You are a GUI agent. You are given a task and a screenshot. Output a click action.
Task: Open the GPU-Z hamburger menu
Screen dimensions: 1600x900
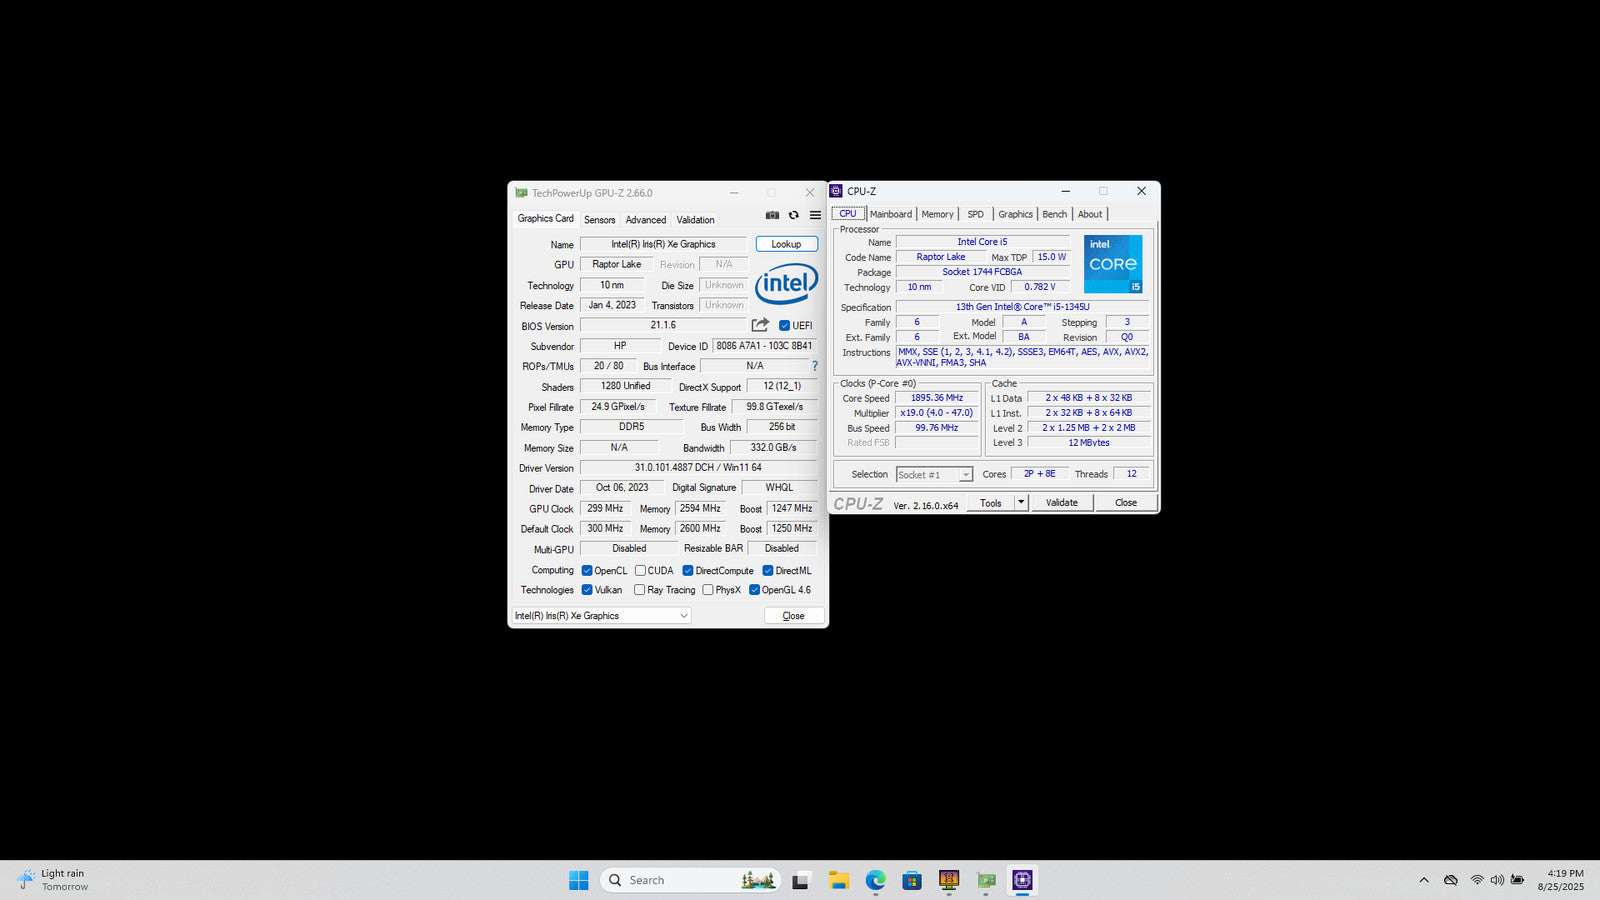click(x=815, y=215)
